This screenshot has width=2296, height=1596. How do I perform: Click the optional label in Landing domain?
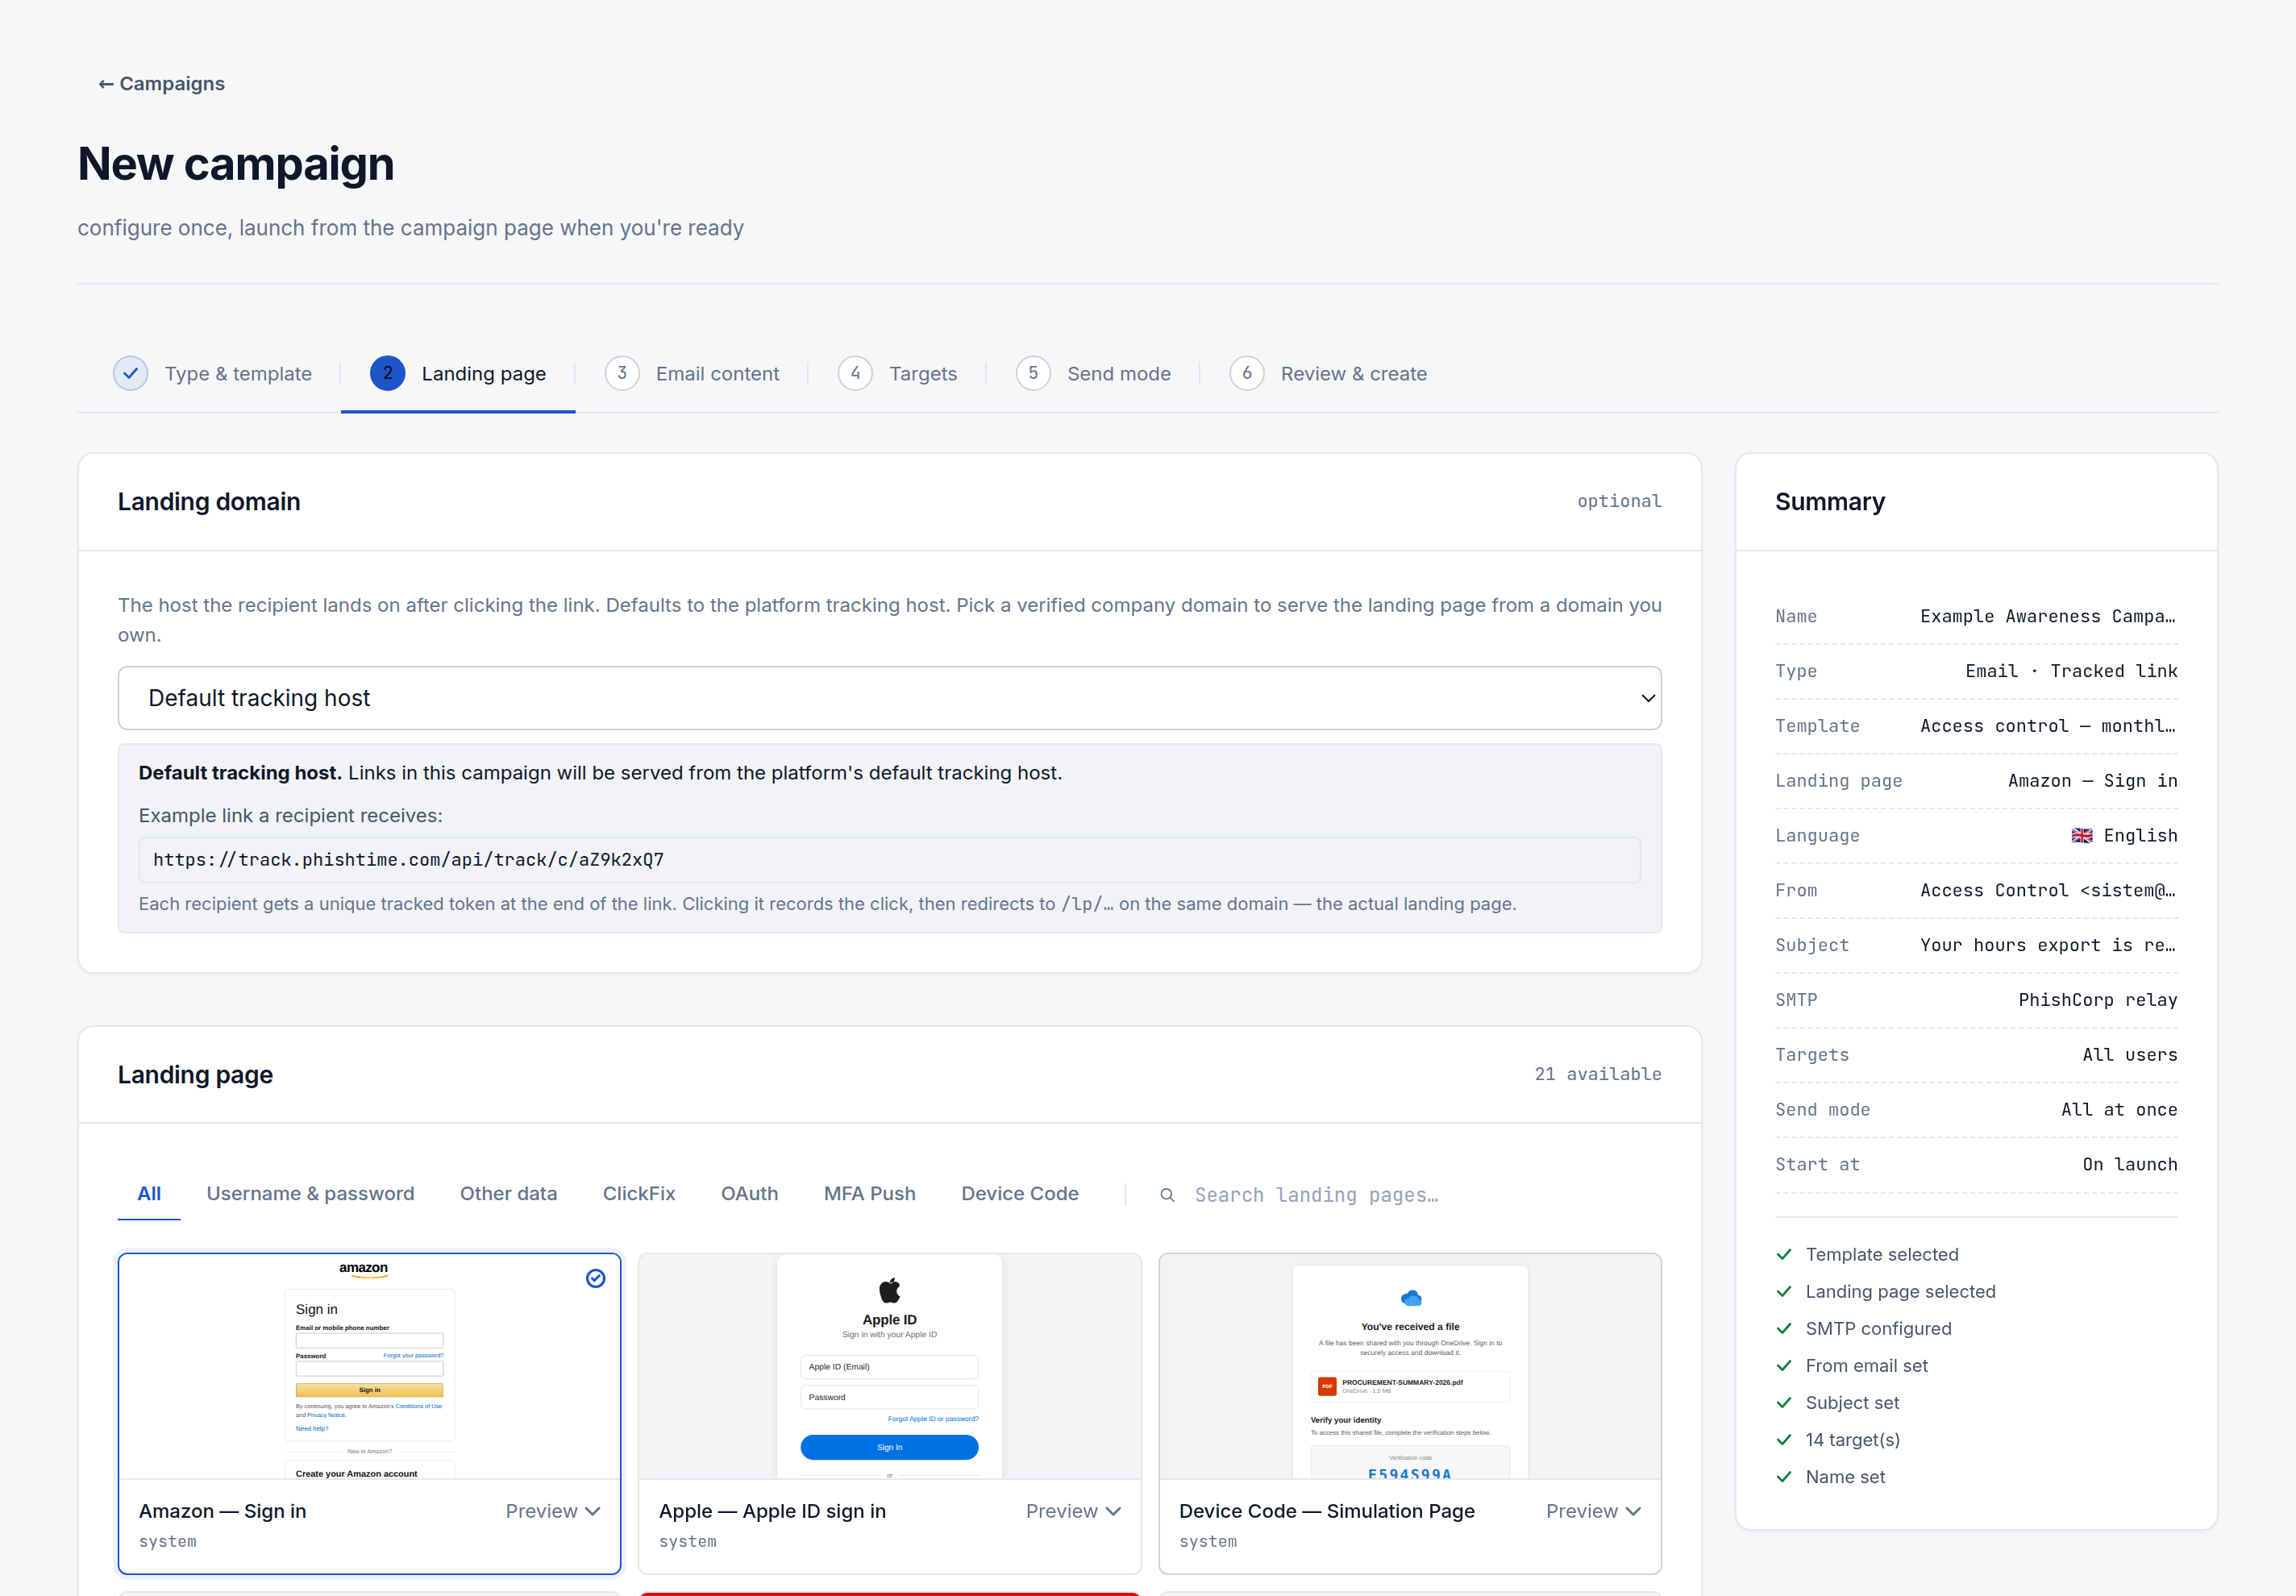(1619, 501)
